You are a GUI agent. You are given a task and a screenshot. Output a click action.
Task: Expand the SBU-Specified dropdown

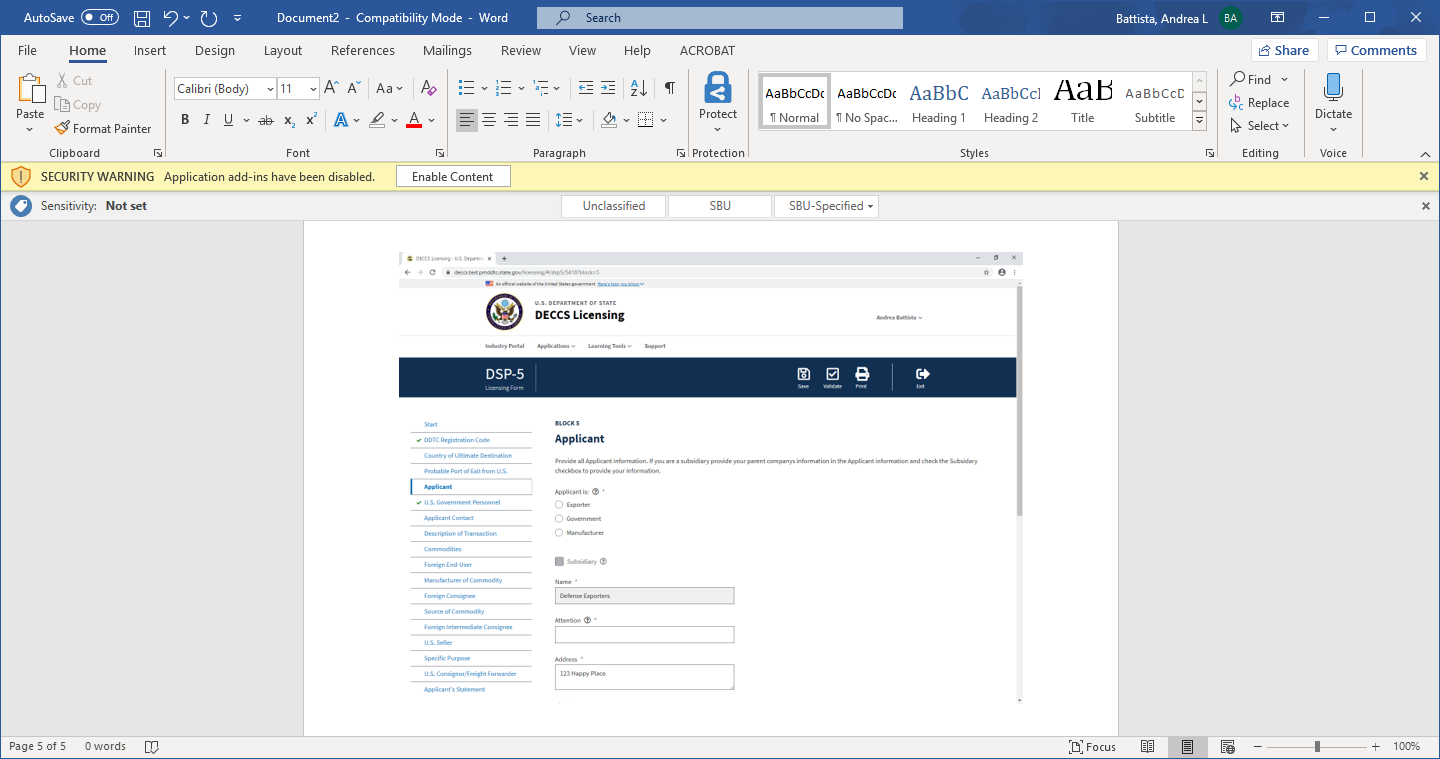(826, 206)
